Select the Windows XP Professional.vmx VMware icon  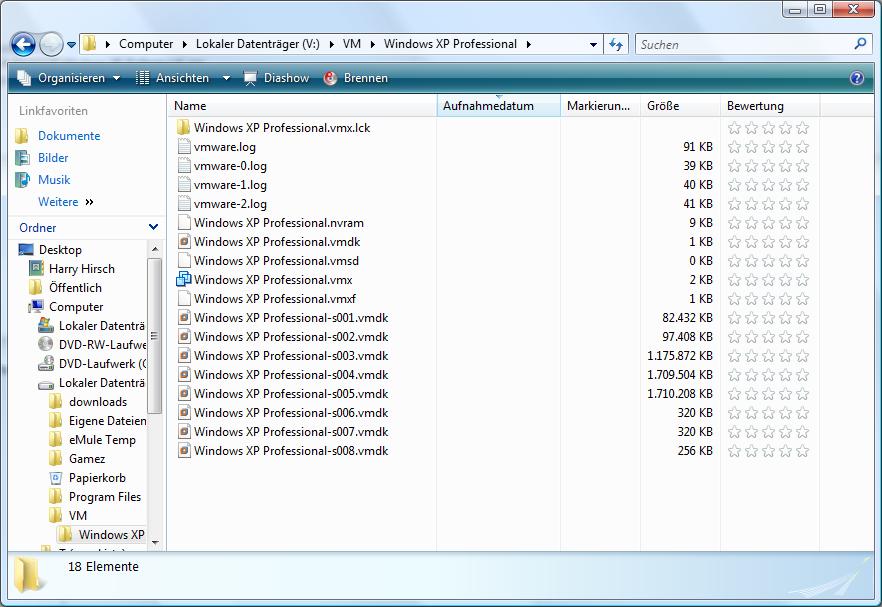(183, 279)
